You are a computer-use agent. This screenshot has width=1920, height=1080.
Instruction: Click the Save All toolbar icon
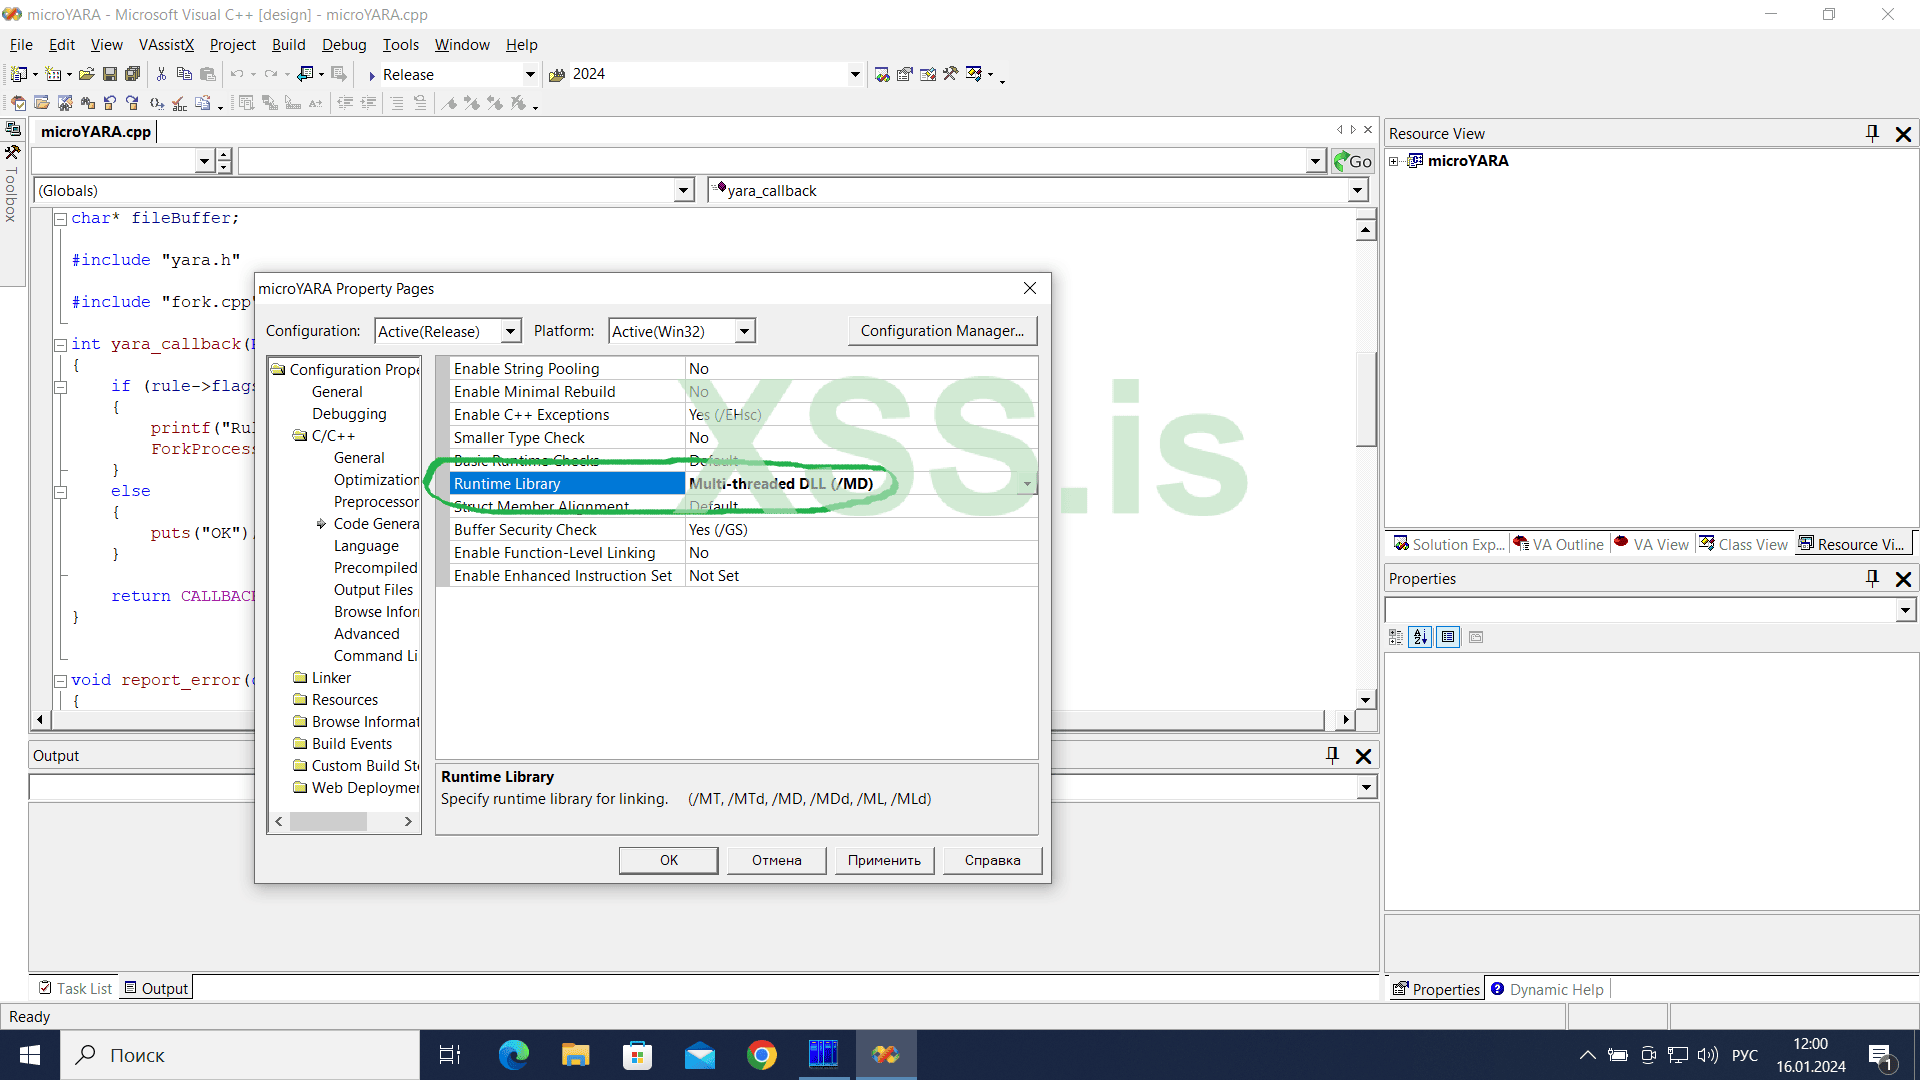pyautogui.click(x=132, y=74)
